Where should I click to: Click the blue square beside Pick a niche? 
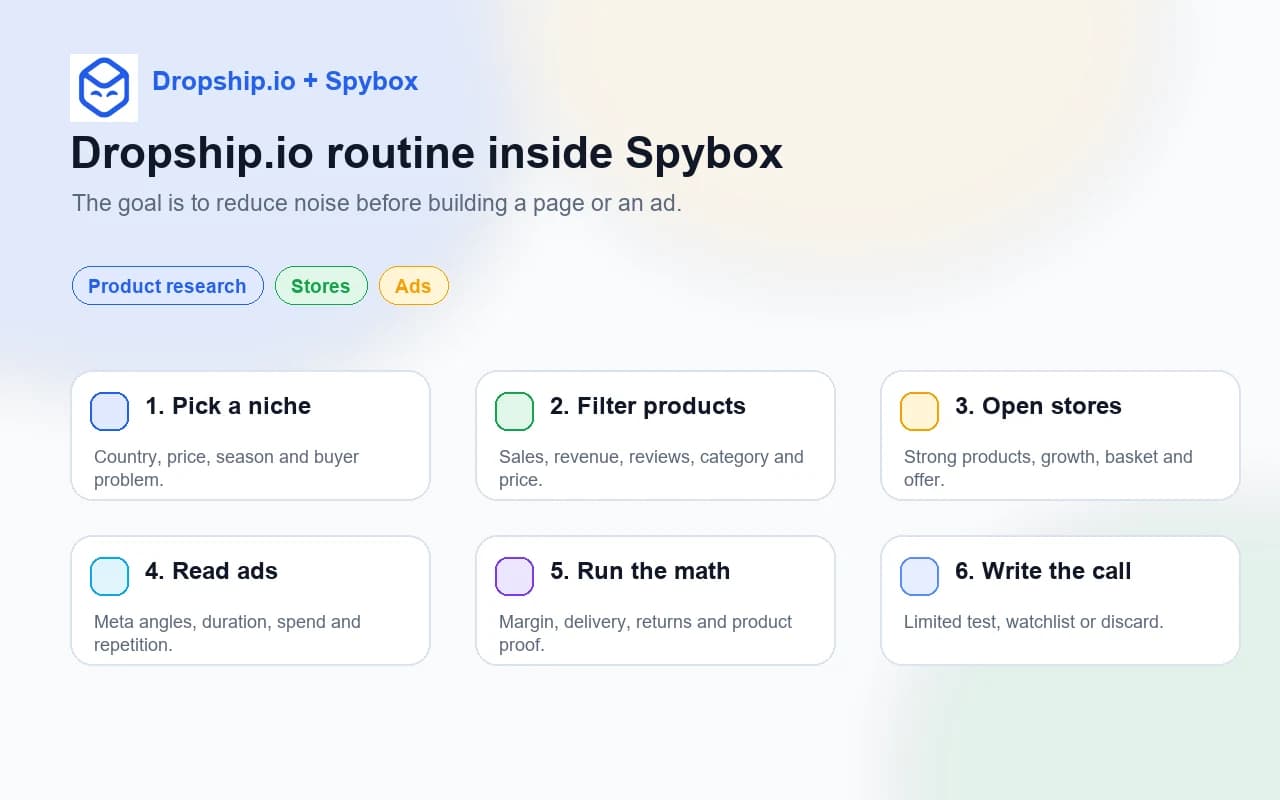[x=109, y=411]
